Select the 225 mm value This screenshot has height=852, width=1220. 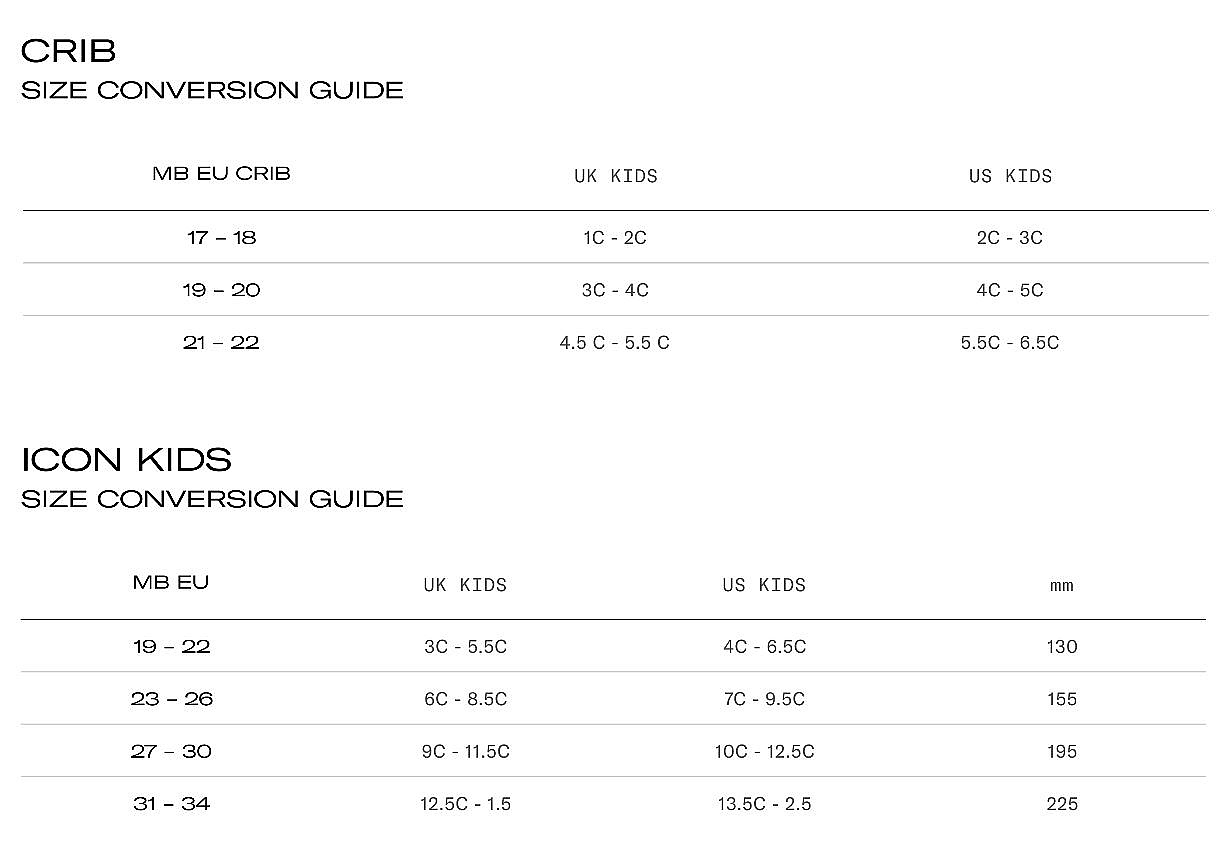pos(1062,804)
